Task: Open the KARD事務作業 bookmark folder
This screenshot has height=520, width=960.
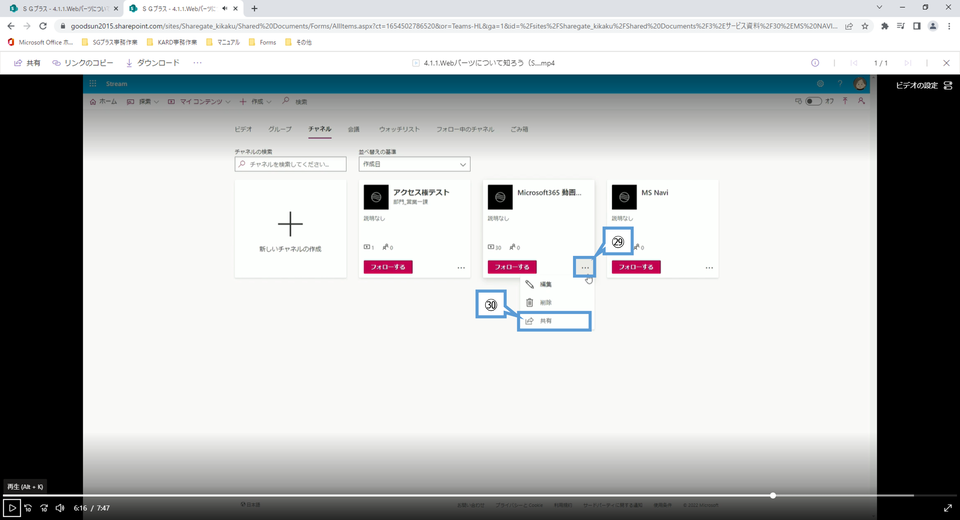Action: (x=172, y=42)
